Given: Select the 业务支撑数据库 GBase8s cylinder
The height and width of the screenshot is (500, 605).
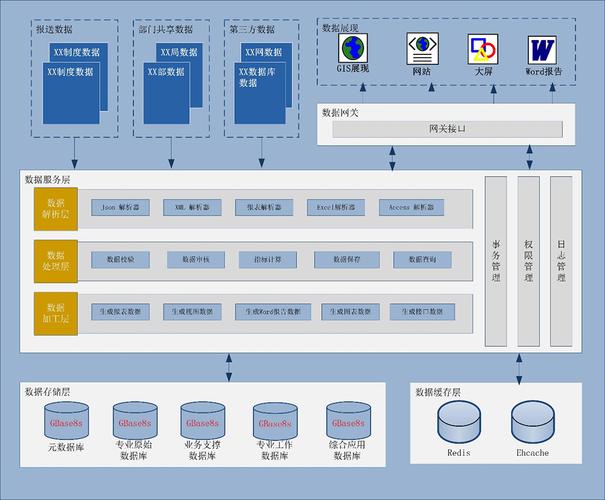Looking at the screenshot, I should coord(203,421).
